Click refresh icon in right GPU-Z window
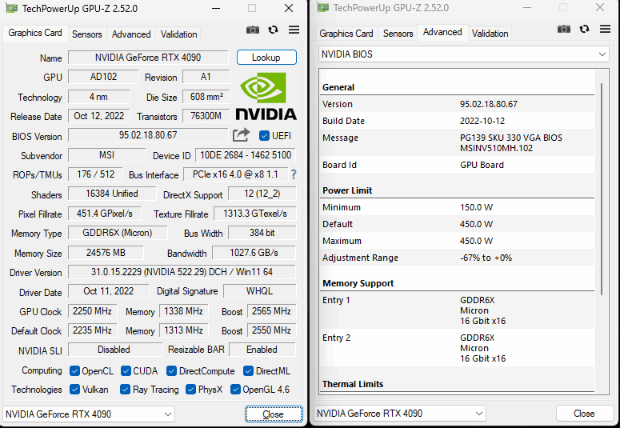The height and width of the screenshot is (428, 620). [584, 29]
